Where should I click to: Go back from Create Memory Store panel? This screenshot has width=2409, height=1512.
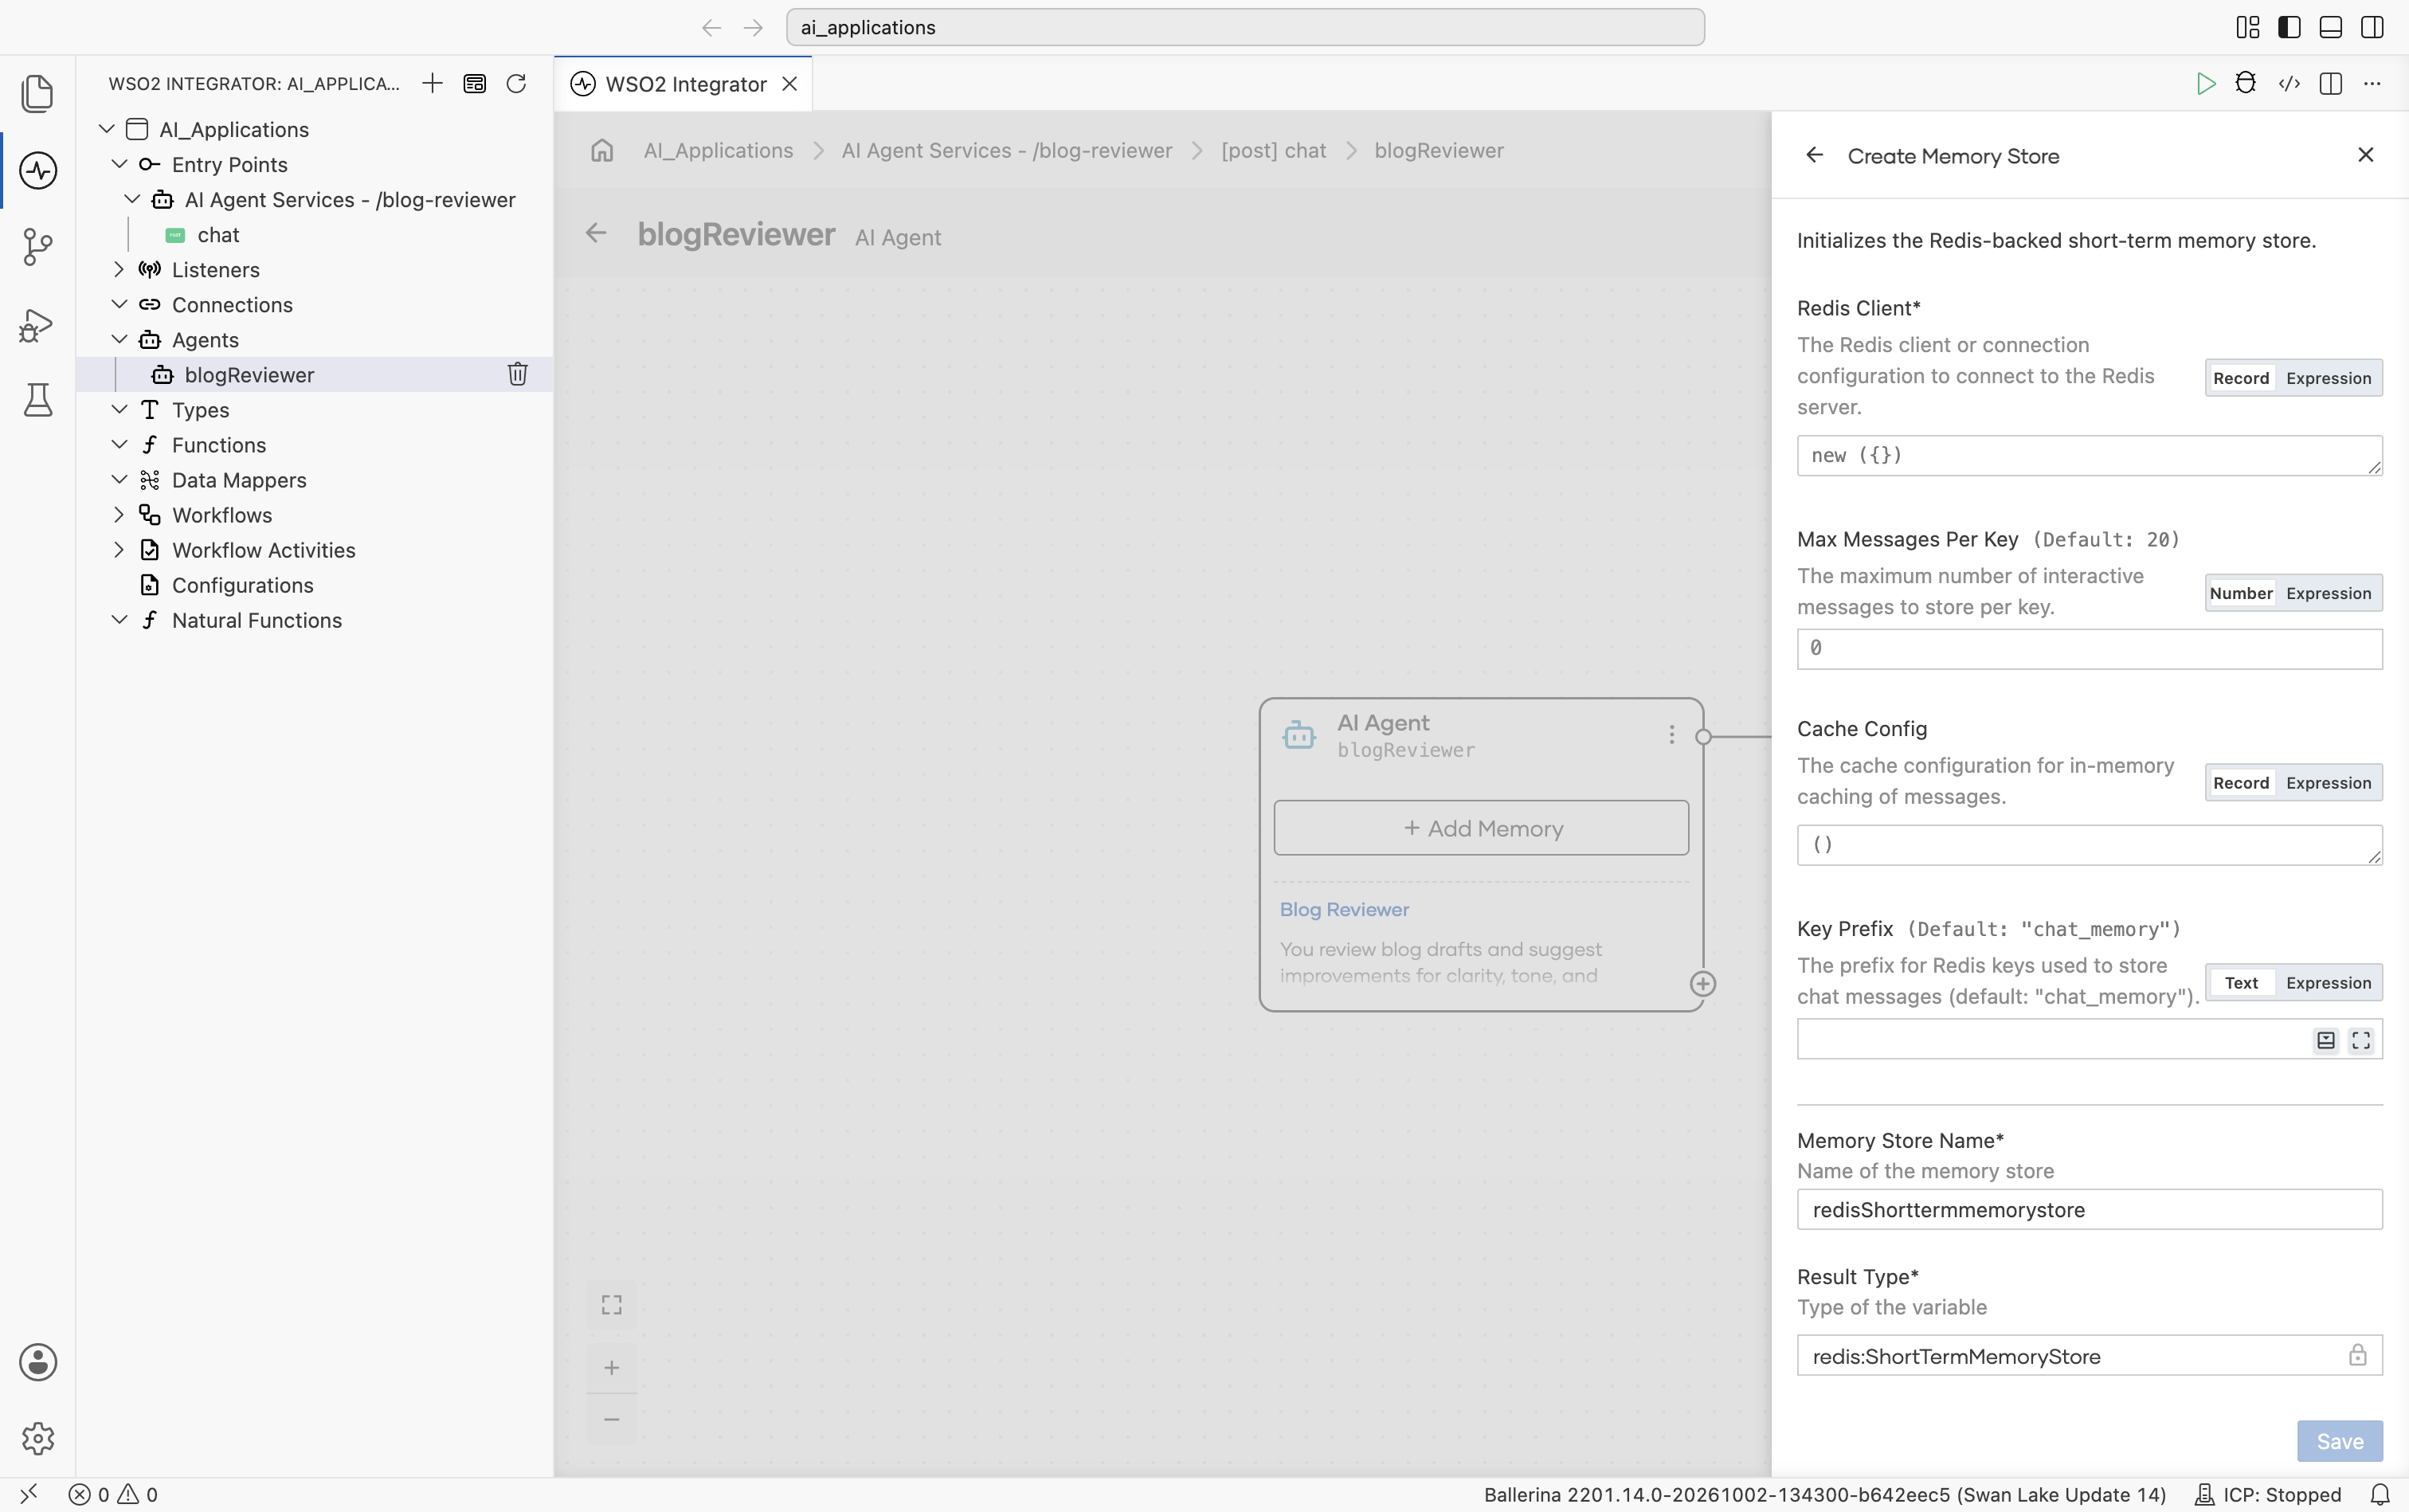click(x=1814, y=155)
